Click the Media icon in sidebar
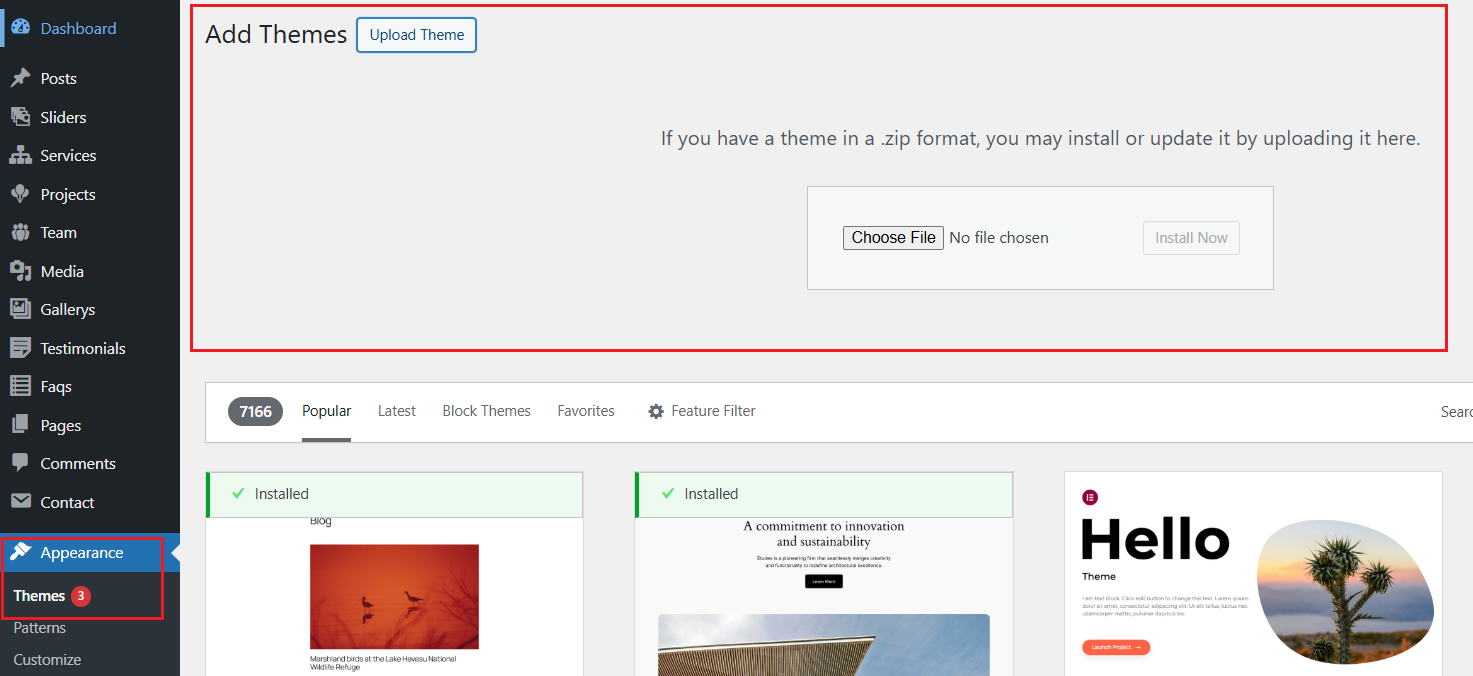The height and width of the screenshot is (676, 1473). [x=20, y=271]
